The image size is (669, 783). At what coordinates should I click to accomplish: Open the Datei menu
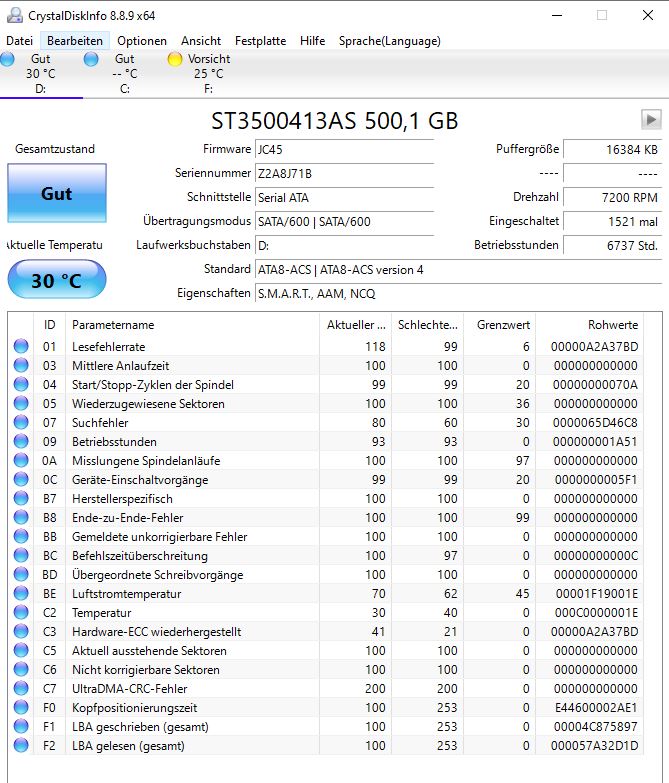pos(19,41)
